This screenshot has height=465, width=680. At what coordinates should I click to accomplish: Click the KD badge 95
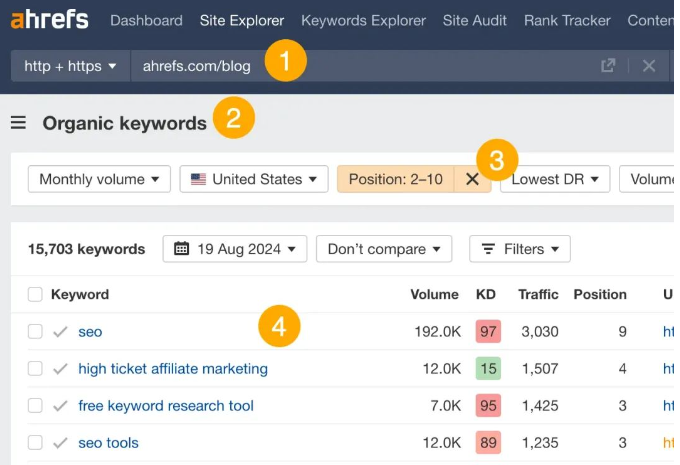click(488, 406)
